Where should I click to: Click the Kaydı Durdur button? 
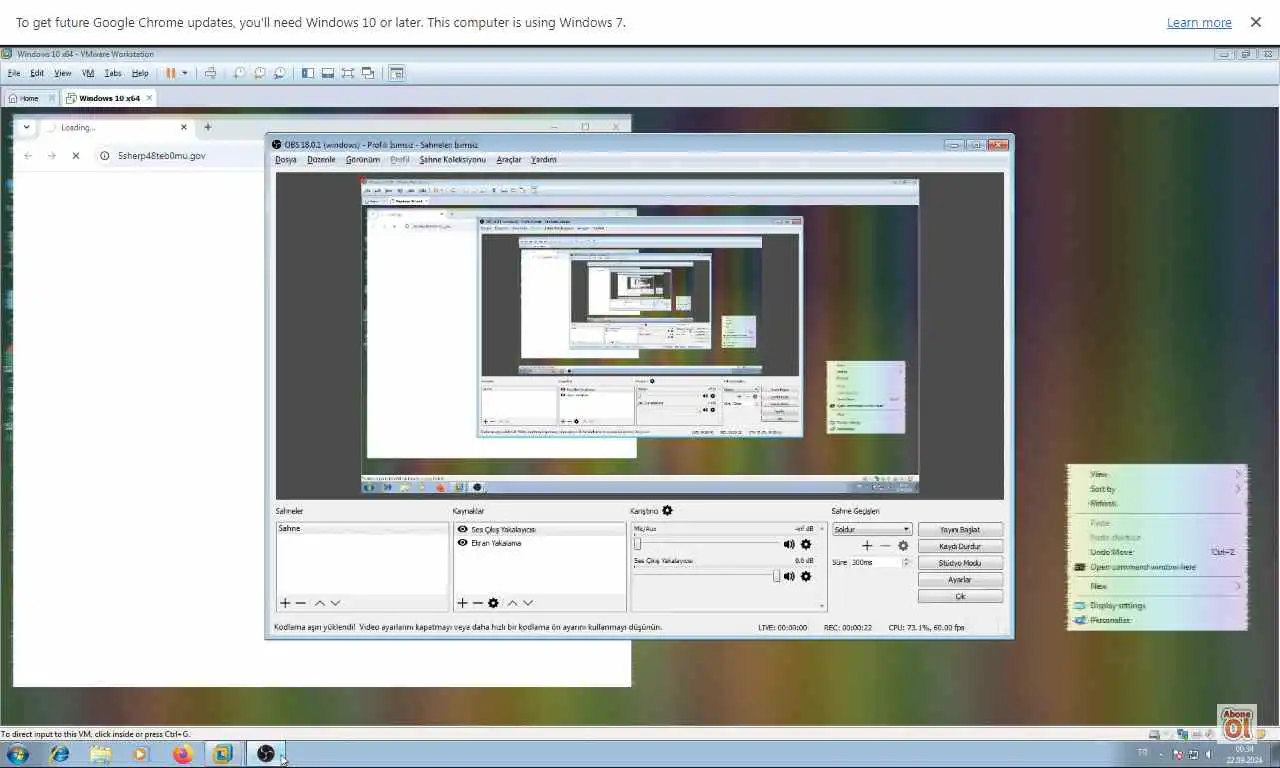[x=960, y=546]
